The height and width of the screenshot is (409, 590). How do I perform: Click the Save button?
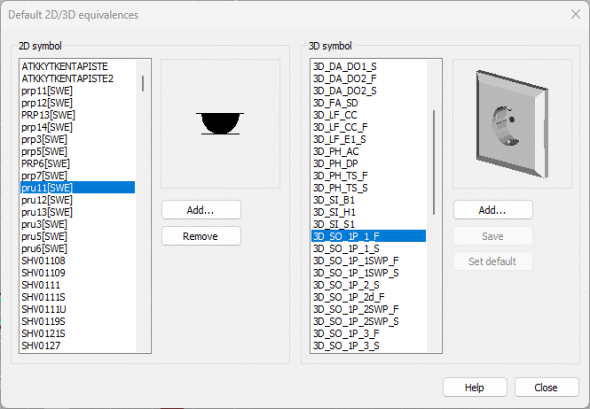tap(493, 236)
